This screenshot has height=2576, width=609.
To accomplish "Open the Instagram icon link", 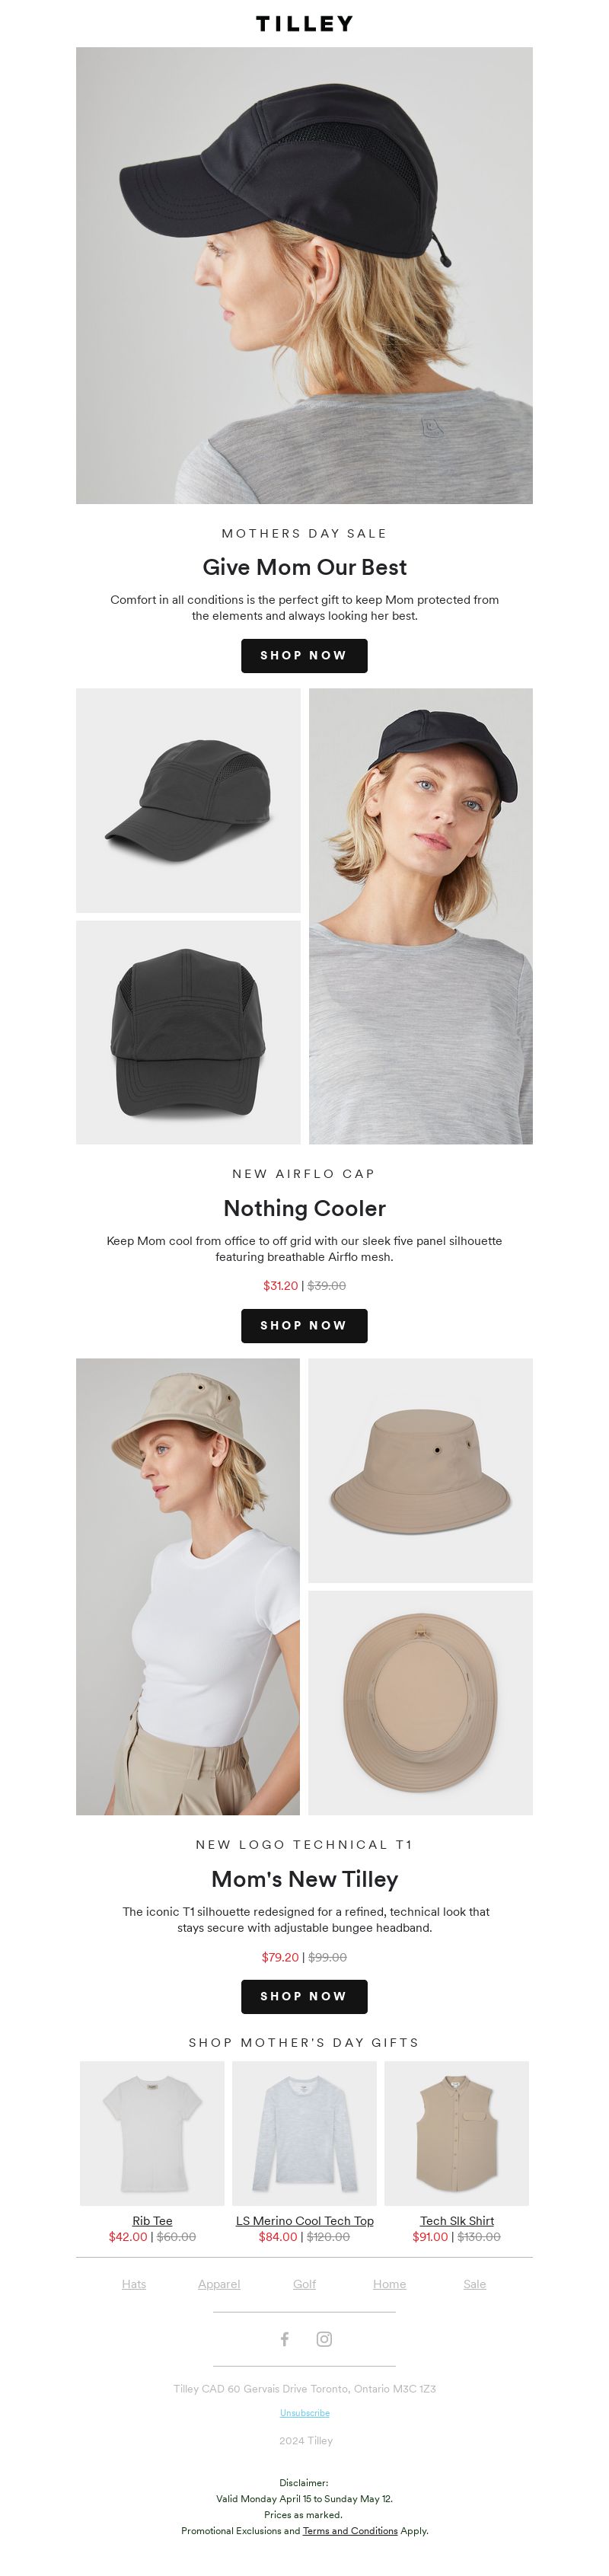I will (x=324, y=2338).
